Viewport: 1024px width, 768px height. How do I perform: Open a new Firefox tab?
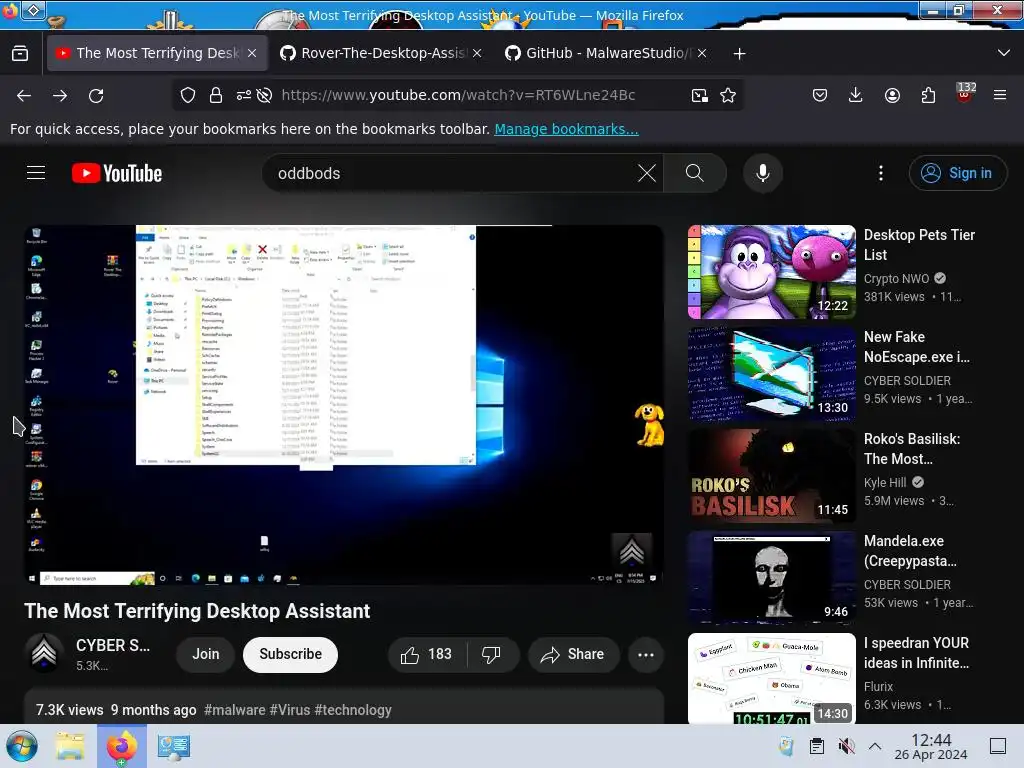coord(739,54)
